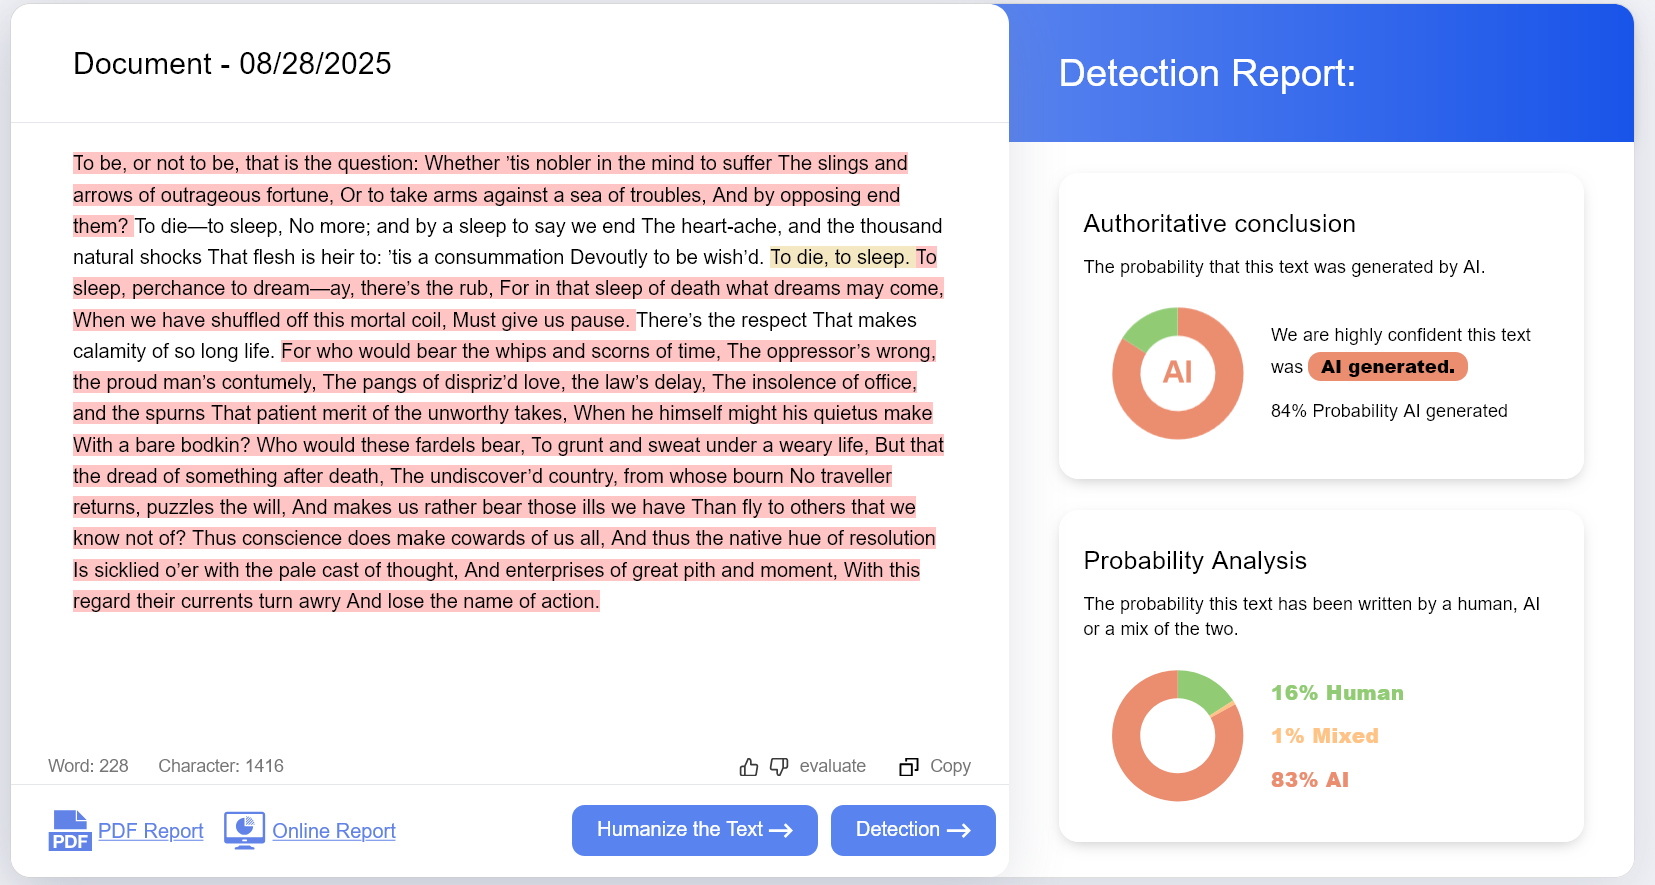Click the 16% Human legend entry
Screen dimensions: 1655x885
tap(1337, 693)
